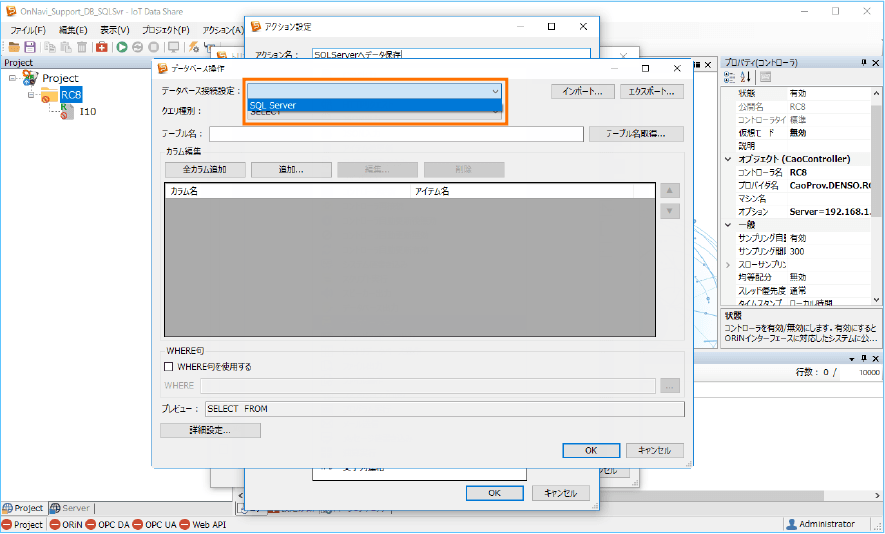885x534 pixels.
Task: Click the インポート... button
Action: click(x=582, y=91)
